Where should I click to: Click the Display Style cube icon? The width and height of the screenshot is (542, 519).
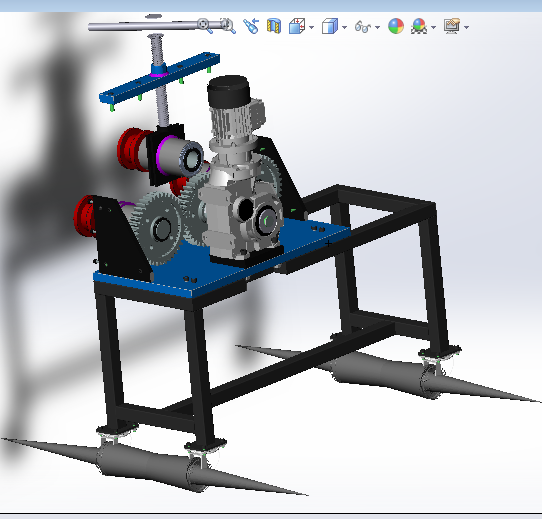(x=330, y=26)
